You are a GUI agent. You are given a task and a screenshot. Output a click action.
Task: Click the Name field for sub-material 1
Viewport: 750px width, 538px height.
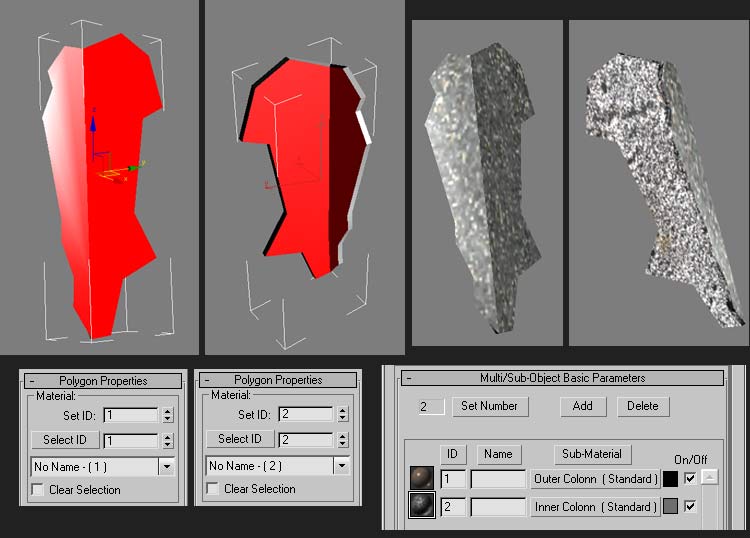(498, 480)
